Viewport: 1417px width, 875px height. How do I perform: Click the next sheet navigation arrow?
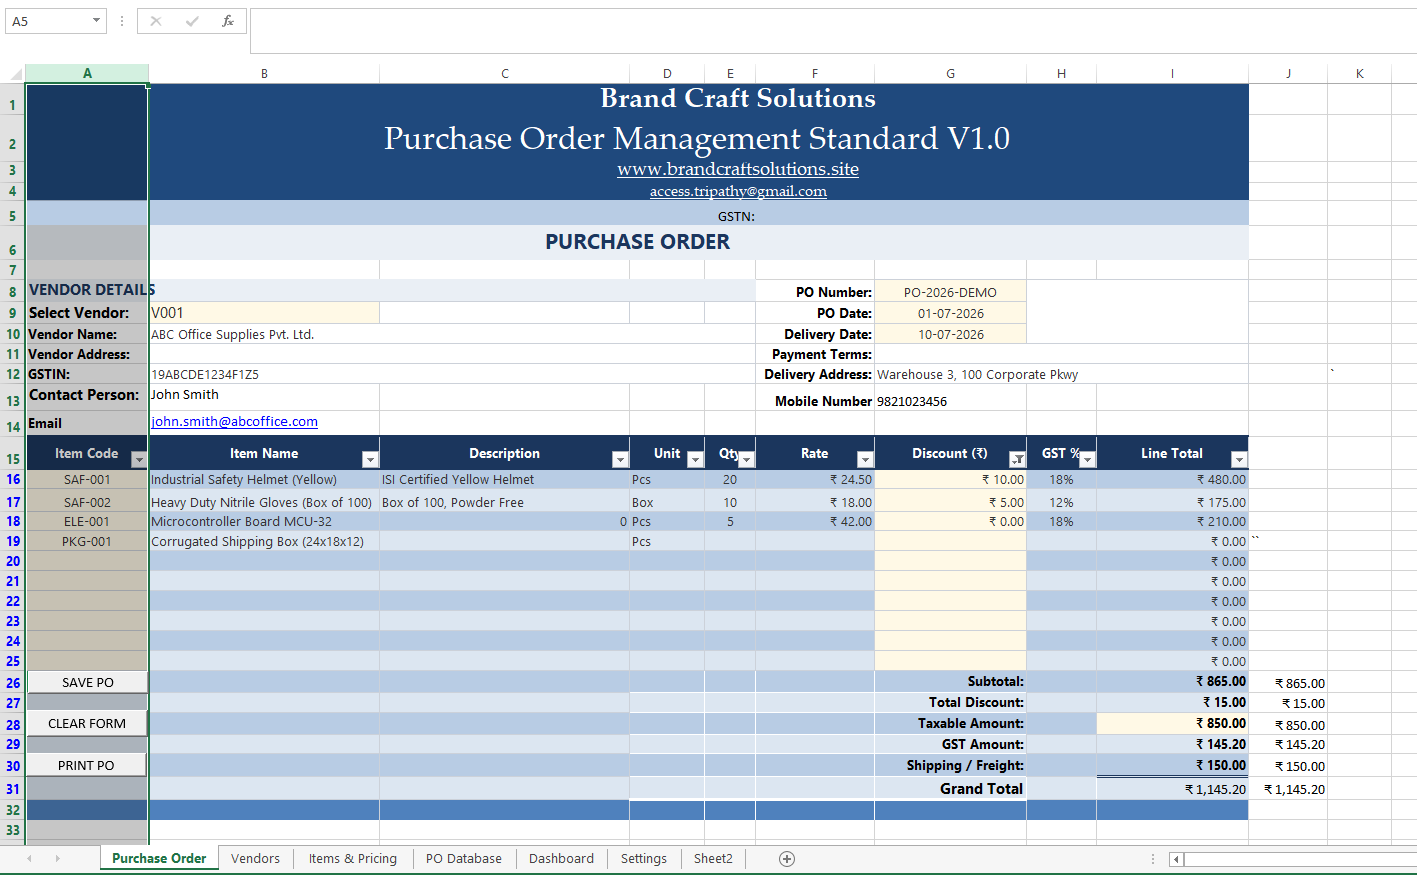click(x=57, y=859)
